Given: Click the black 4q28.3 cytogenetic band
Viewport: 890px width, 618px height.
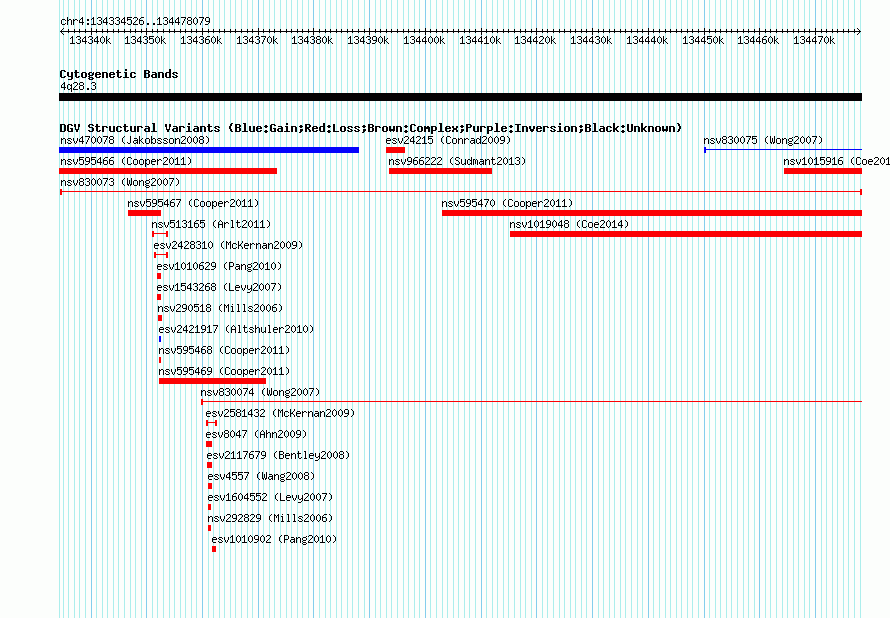Looking at the screenshot, I should tap(460, 97).
